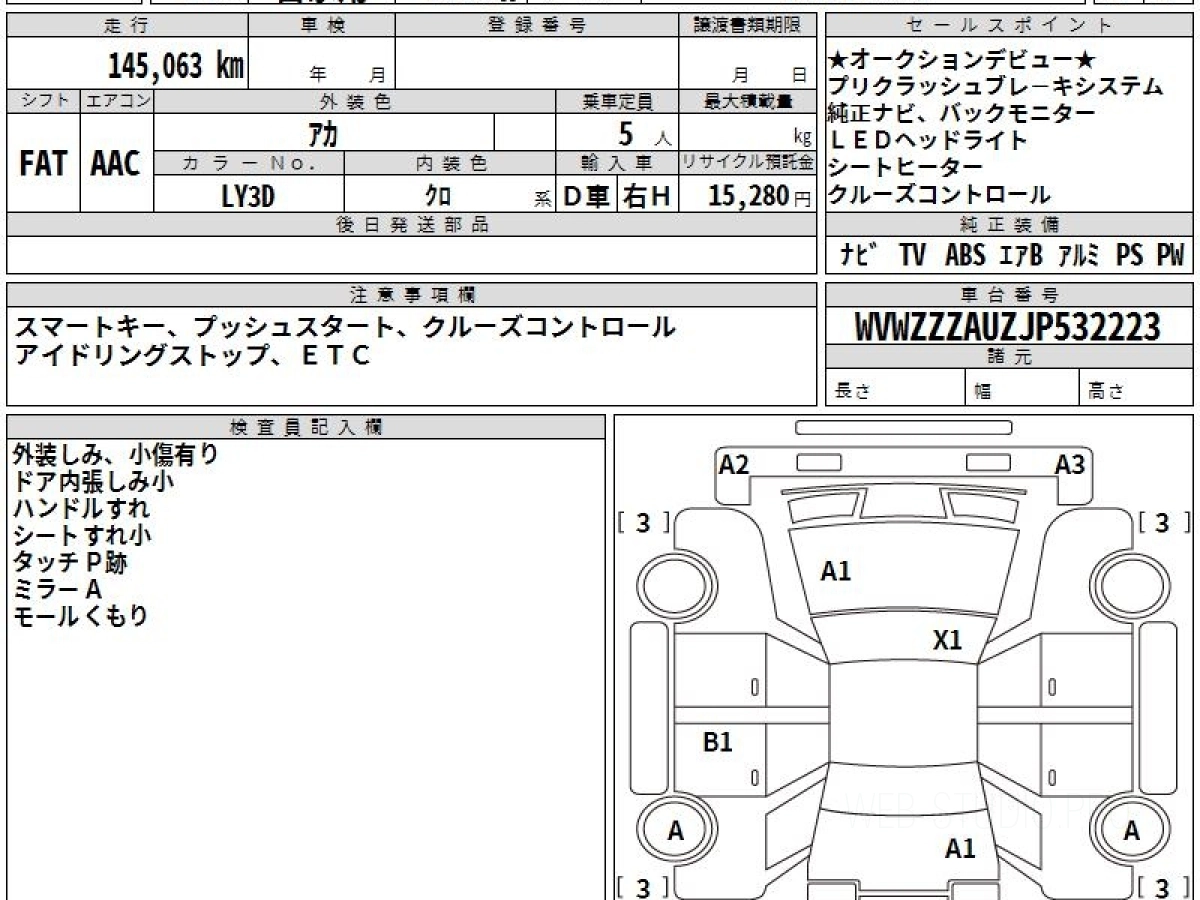Select the シートすれ小 note

point(81,535)
